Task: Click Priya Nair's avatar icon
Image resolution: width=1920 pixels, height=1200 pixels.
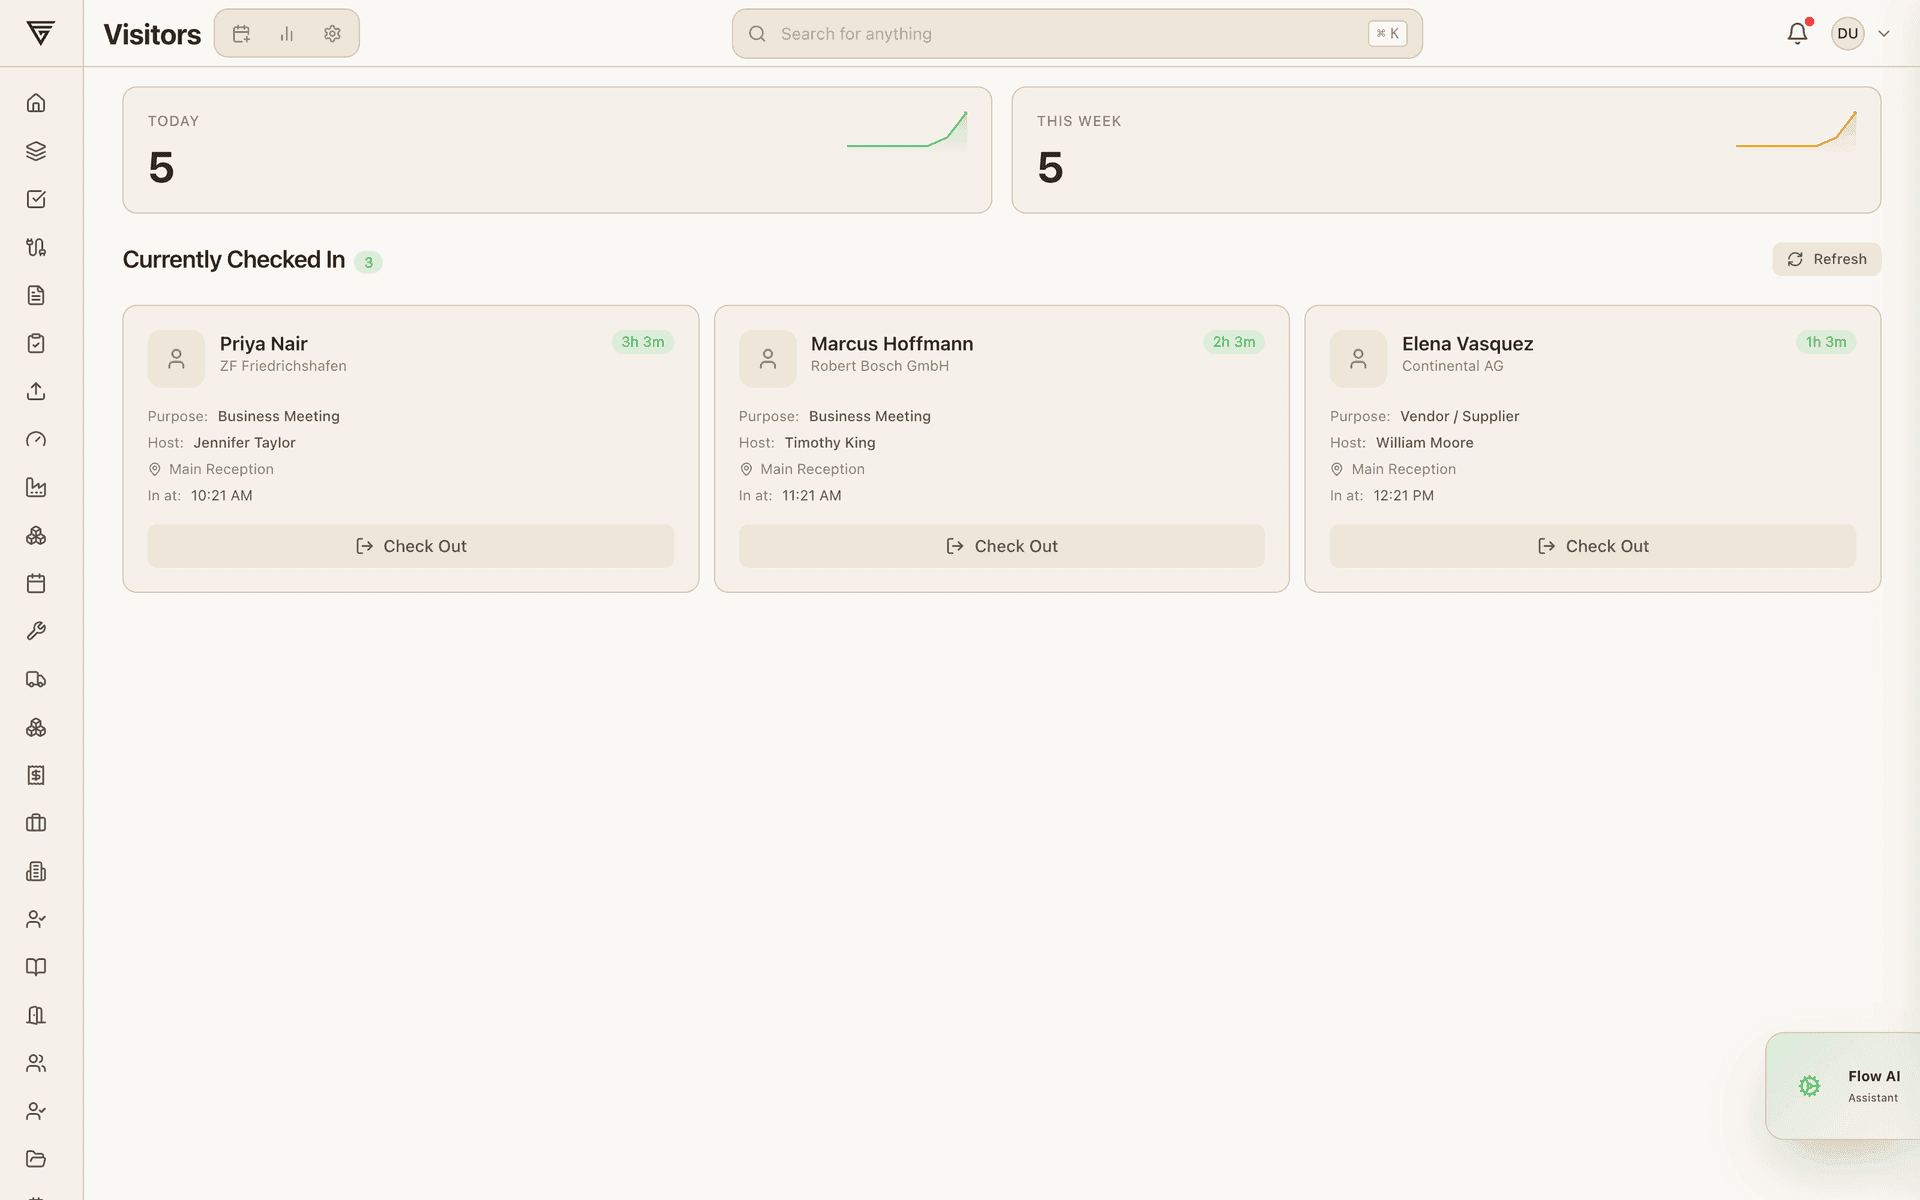Action: [x=176, y=358]
